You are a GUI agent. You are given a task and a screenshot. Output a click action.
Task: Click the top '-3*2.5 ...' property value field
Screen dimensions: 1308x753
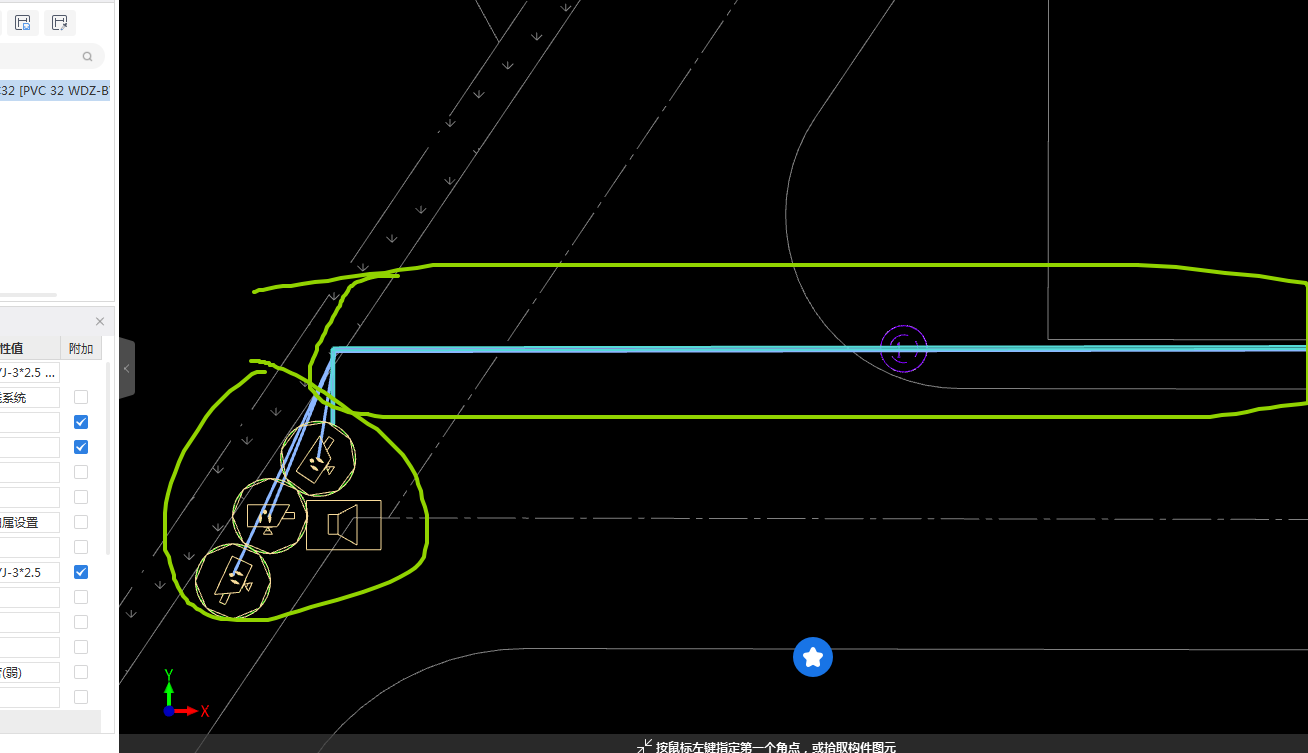click(30, 372)
